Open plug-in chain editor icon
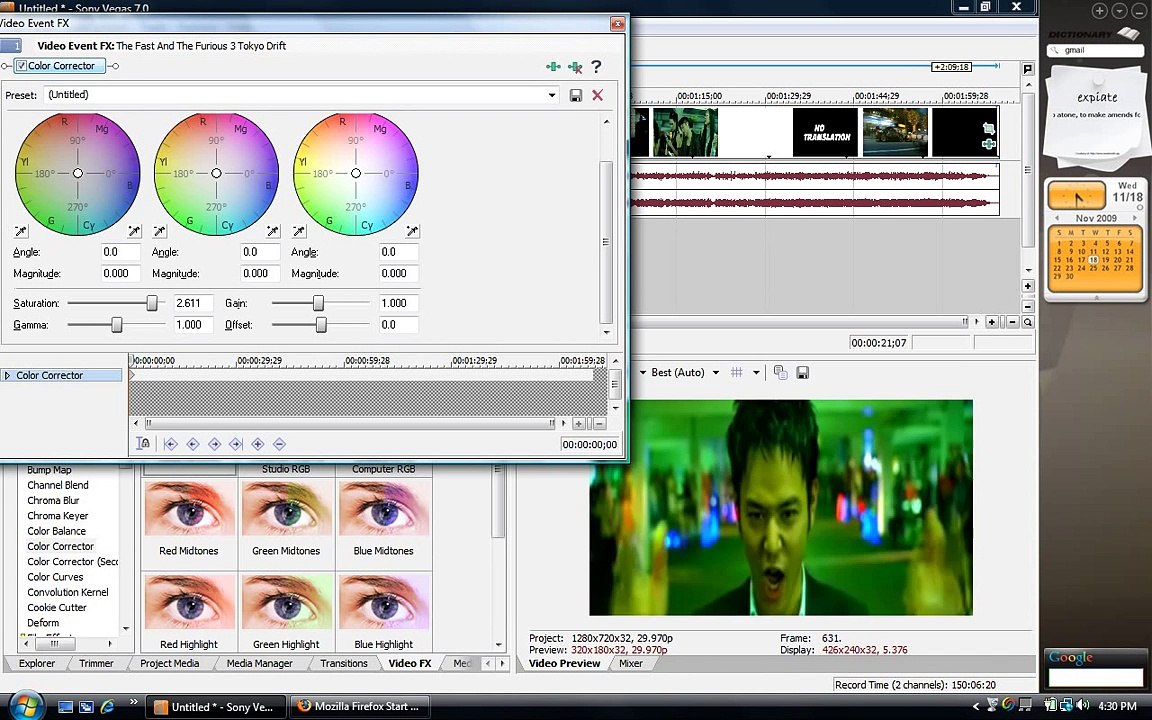Image resolution: width=1152 pixels, height=720 pixels. (552, 67)
